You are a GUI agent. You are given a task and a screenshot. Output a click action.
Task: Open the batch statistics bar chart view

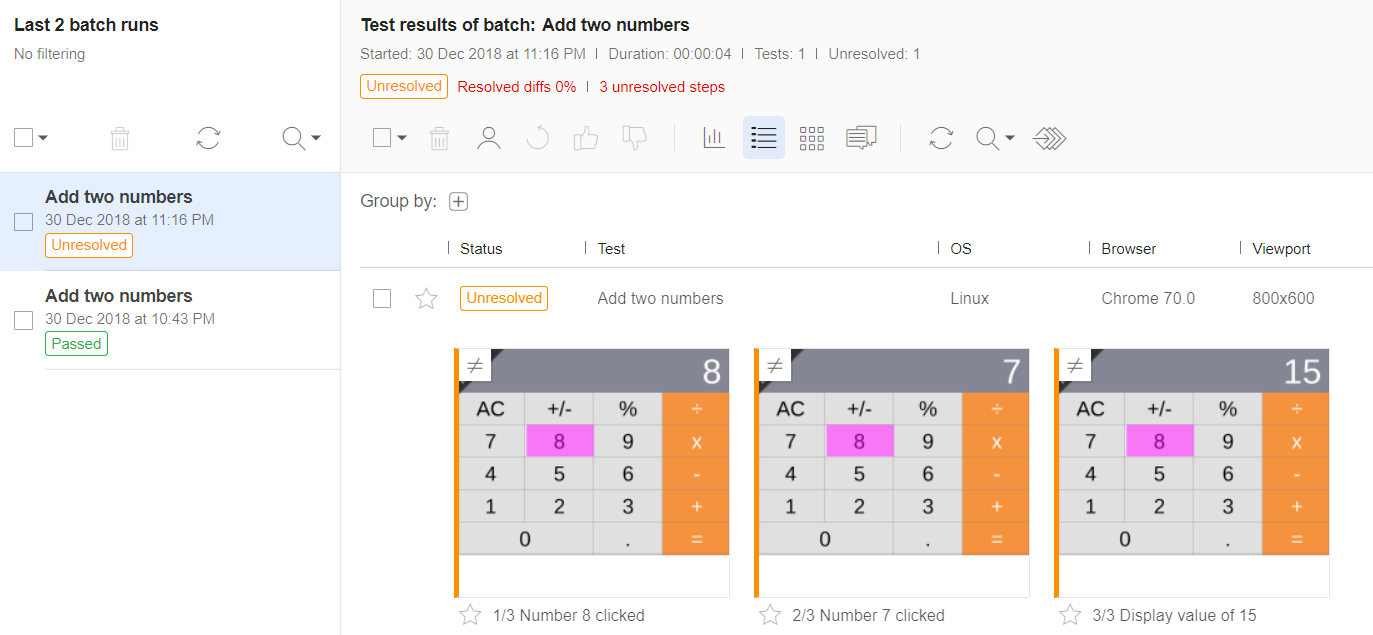[x=714, y=138]
